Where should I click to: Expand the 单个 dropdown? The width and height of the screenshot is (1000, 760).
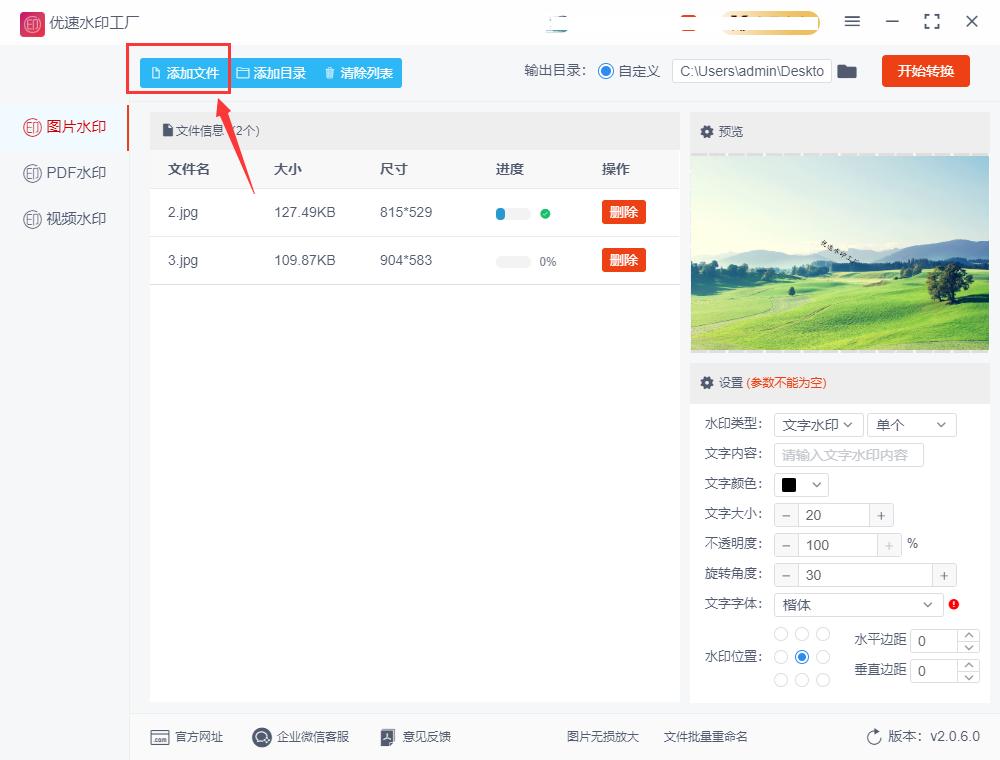(911, 424)
